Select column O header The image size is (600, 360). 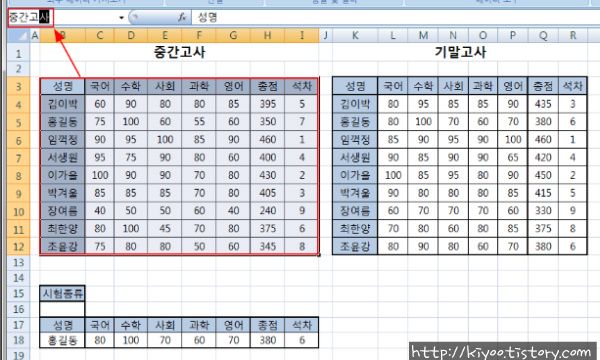coord(483,36)
